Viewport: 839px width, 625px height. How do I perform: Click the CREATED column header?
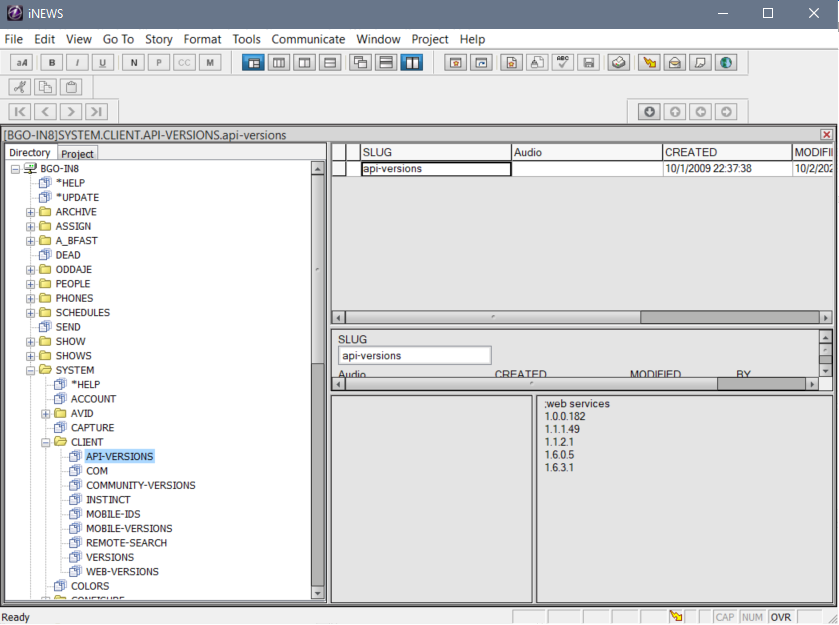(726, 152)
